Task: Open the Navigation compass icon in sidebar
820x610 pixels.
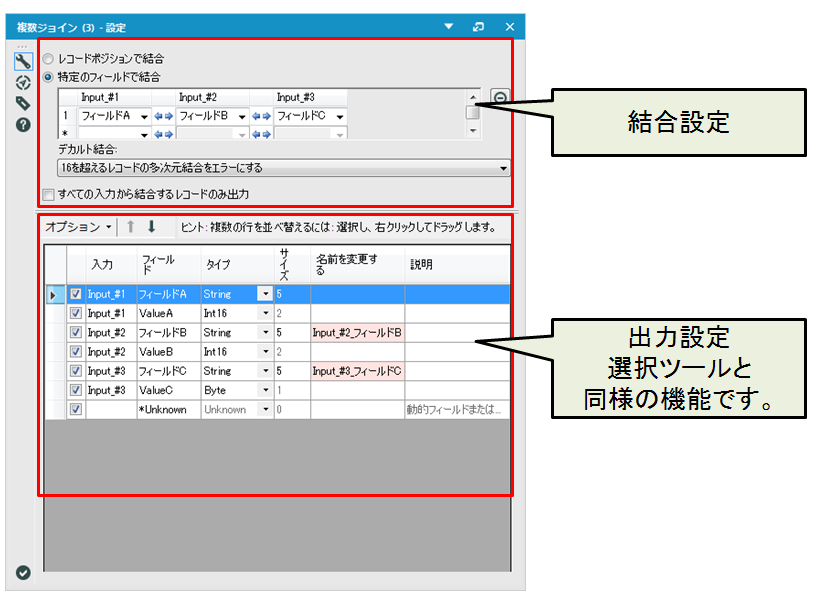Action: click(23, 82)
